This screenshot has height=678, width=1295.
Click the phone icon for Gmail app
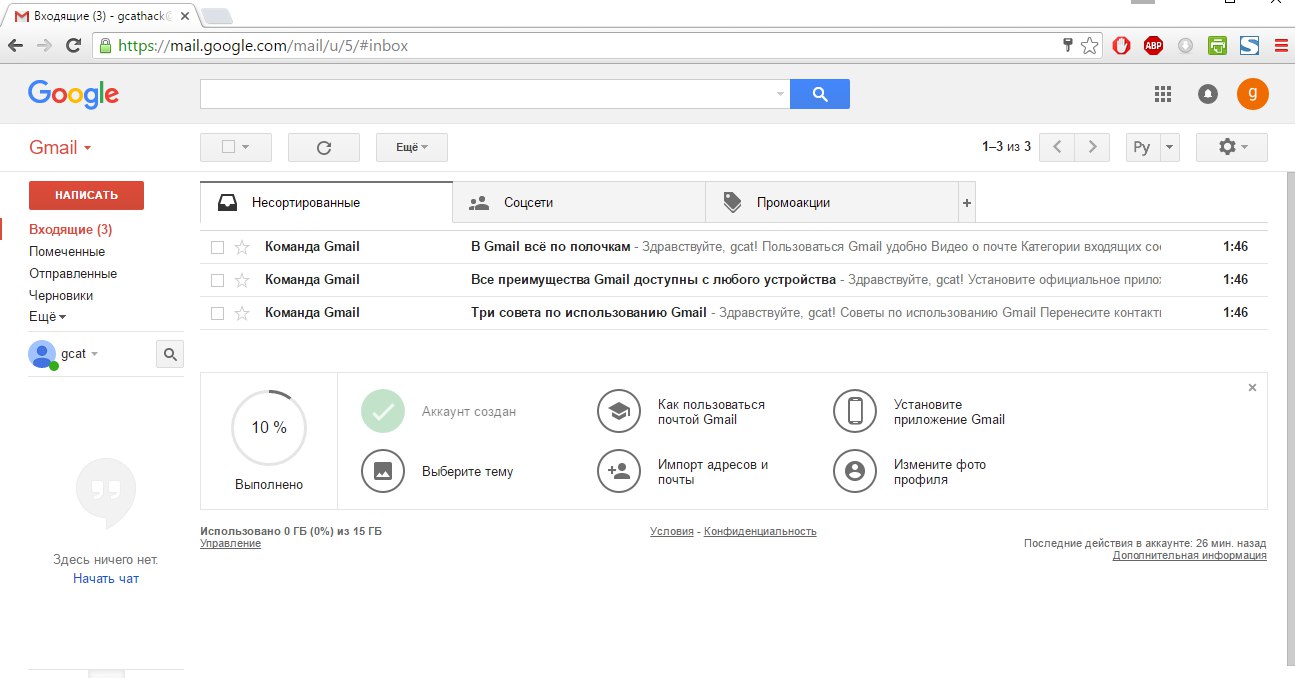(855, 411)
